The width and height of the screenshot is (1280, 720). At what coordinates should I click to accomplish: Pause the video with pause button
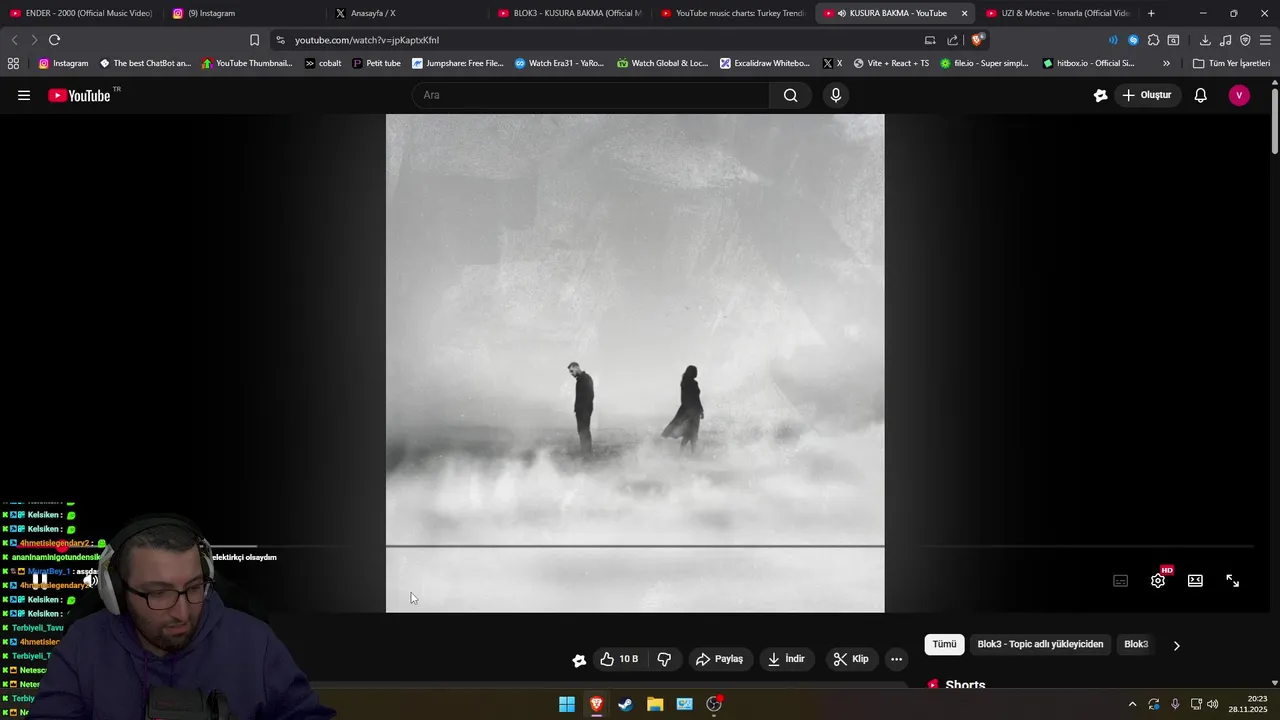[x=40, y=579]
